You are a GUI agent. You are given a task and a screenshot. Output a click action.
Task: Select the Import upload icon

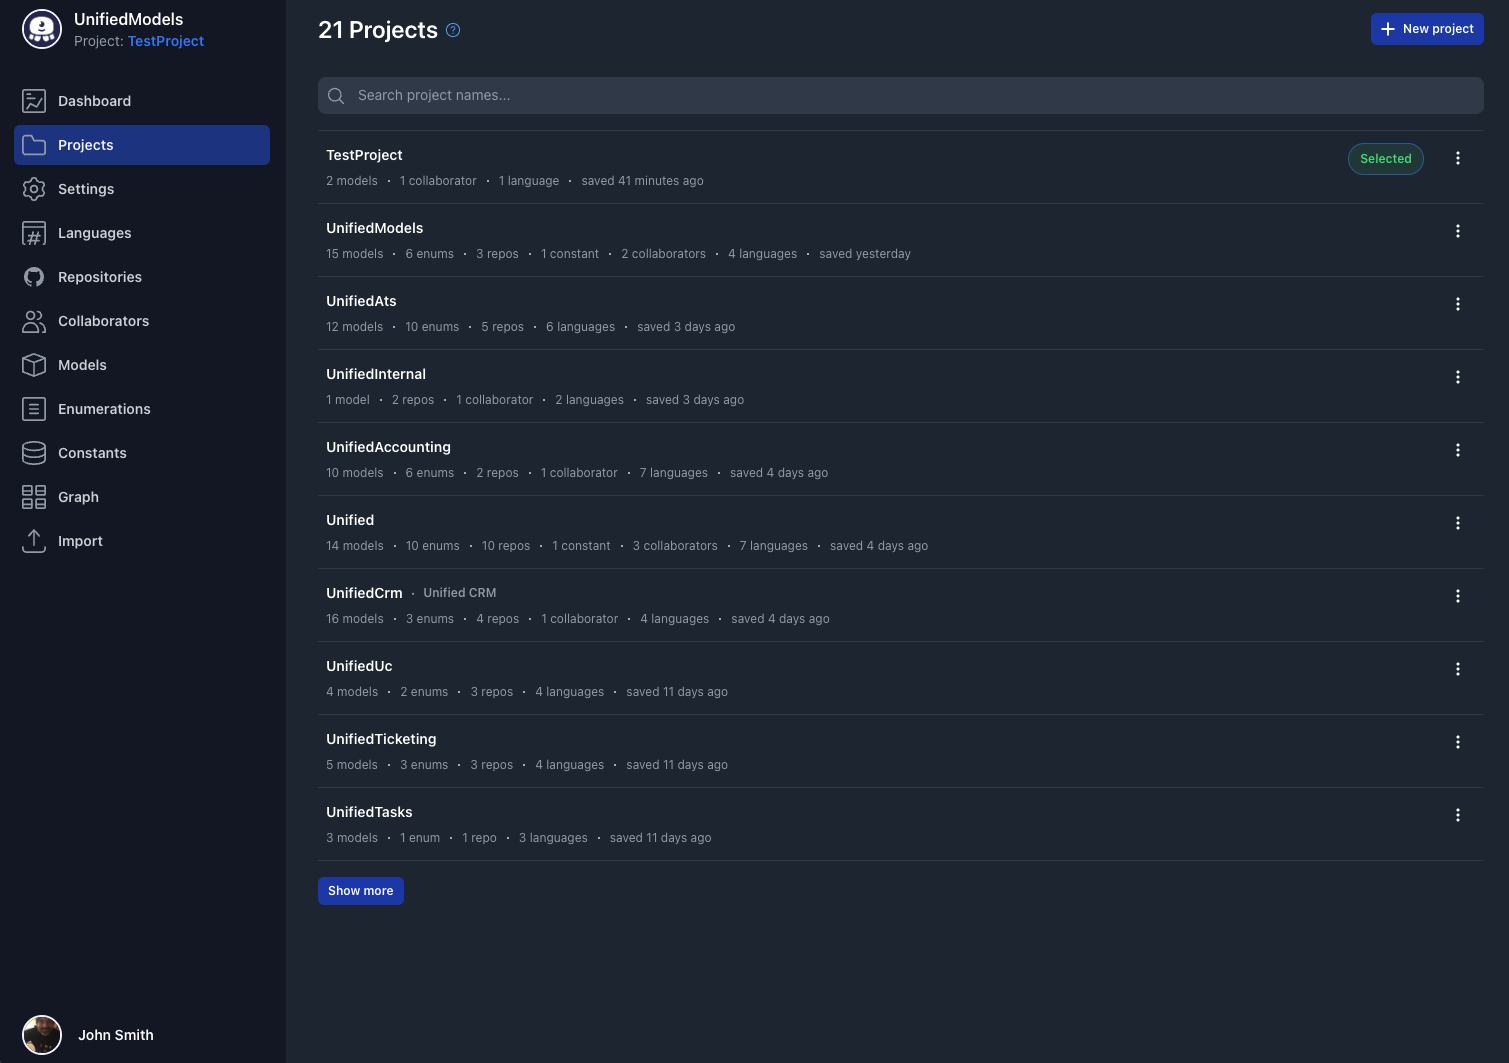click(x=34, y=541)
